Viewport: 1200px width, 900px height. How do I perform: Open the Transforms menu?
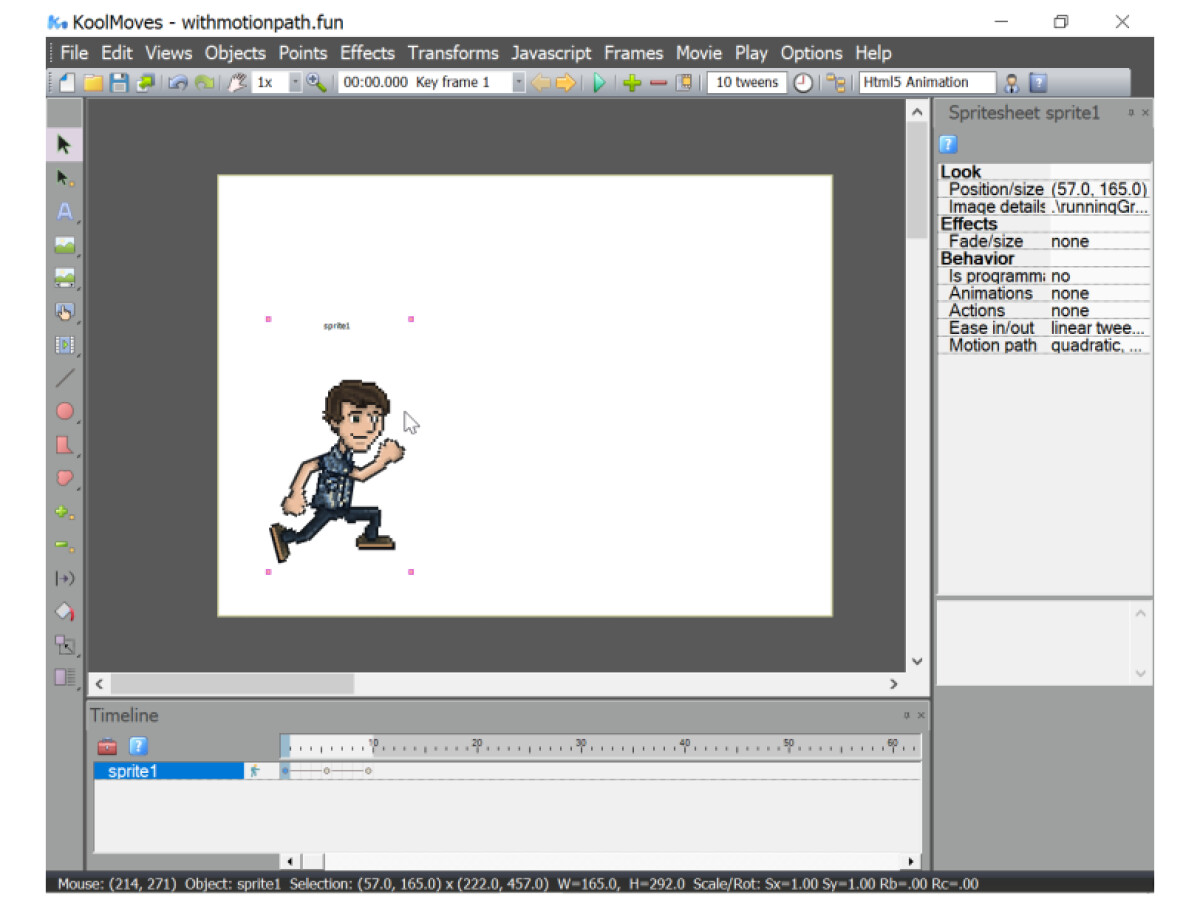coord(453,53)
